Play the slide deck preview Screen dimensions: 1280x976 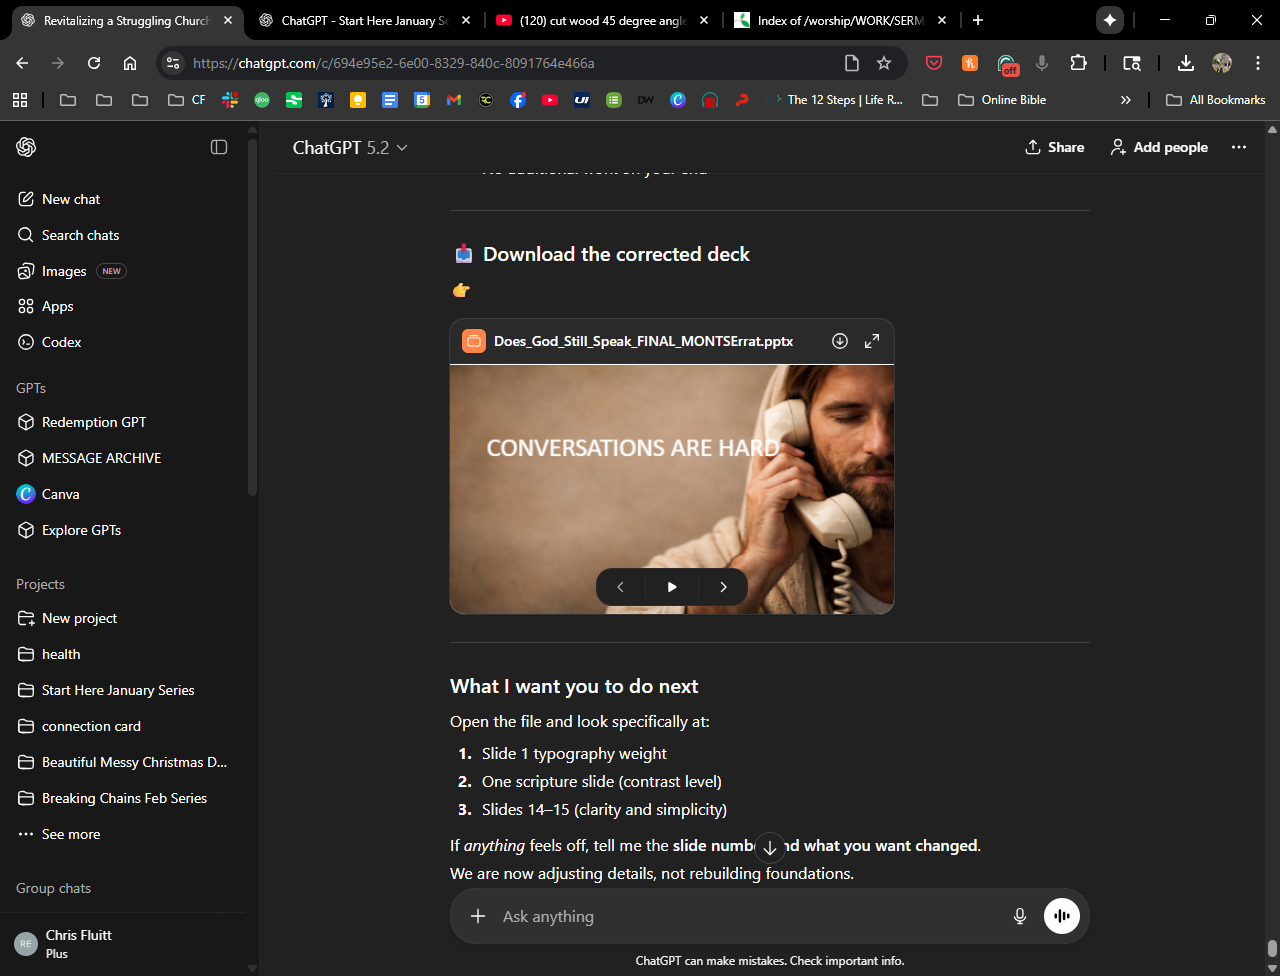672,587
